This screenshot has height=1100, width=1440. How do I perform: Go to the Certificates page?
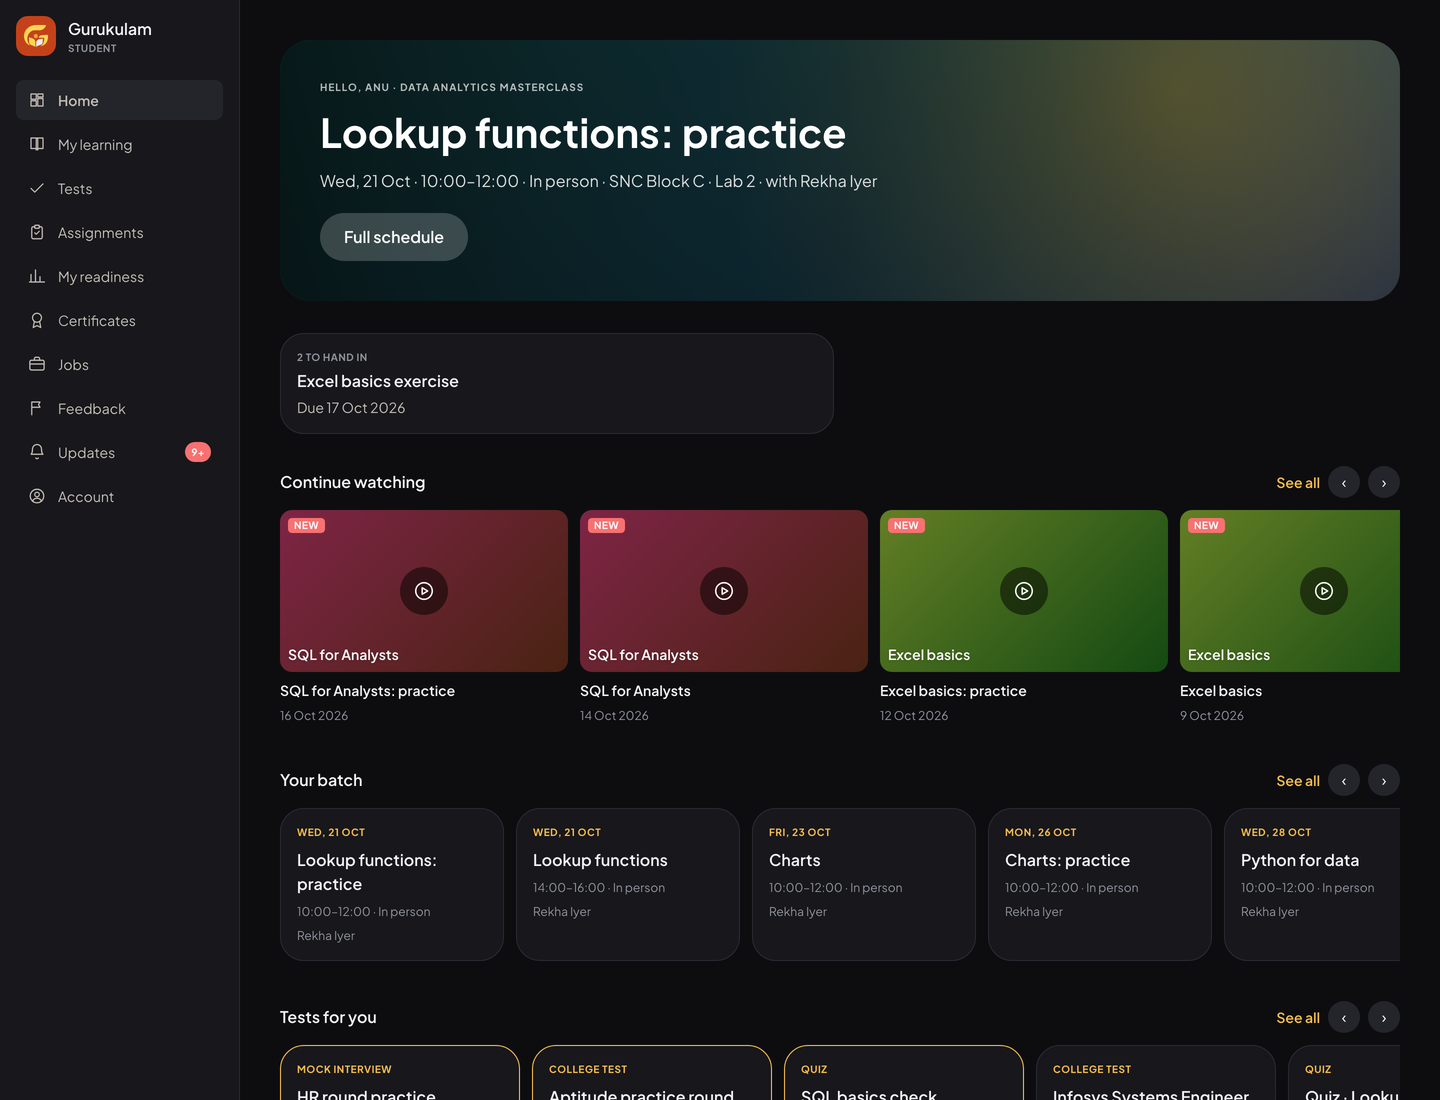pos(119,320)
